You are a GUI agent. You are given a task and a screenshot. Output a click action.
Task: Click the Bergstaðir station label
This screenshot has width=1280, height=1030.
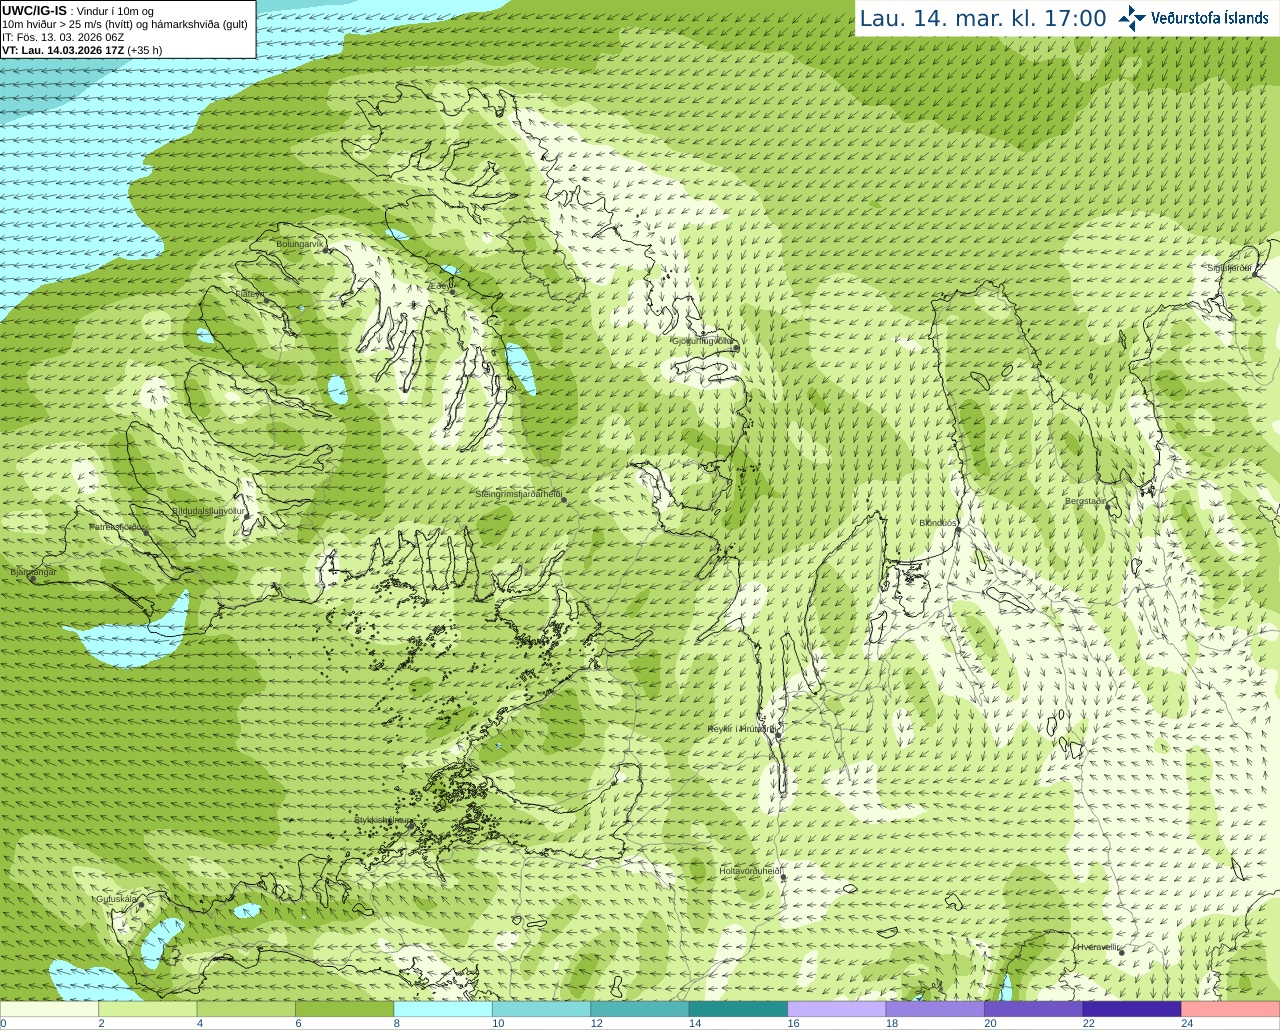coord(1085,501)
